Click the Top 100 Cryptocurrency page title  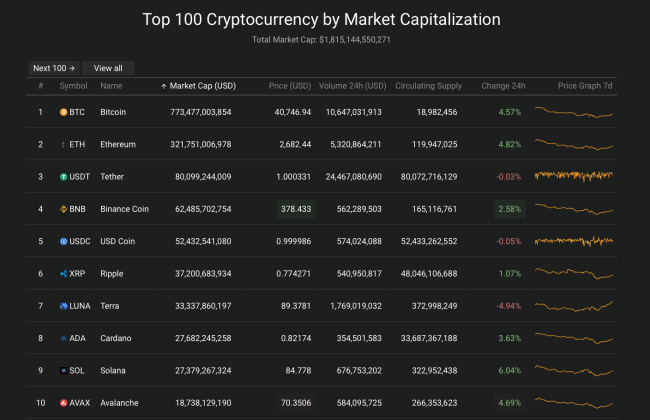click(322, 19)
